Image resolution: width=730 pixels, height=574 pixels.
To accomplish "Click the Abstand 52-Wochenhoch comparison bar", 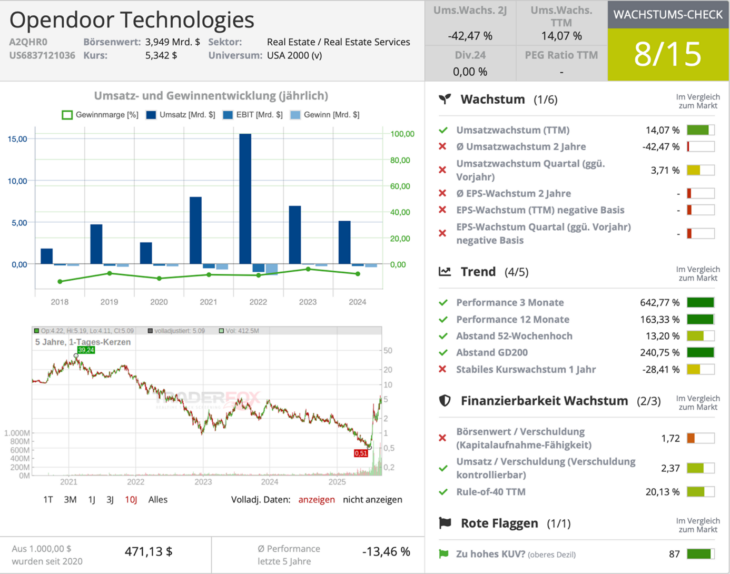I will coord(701,336).
